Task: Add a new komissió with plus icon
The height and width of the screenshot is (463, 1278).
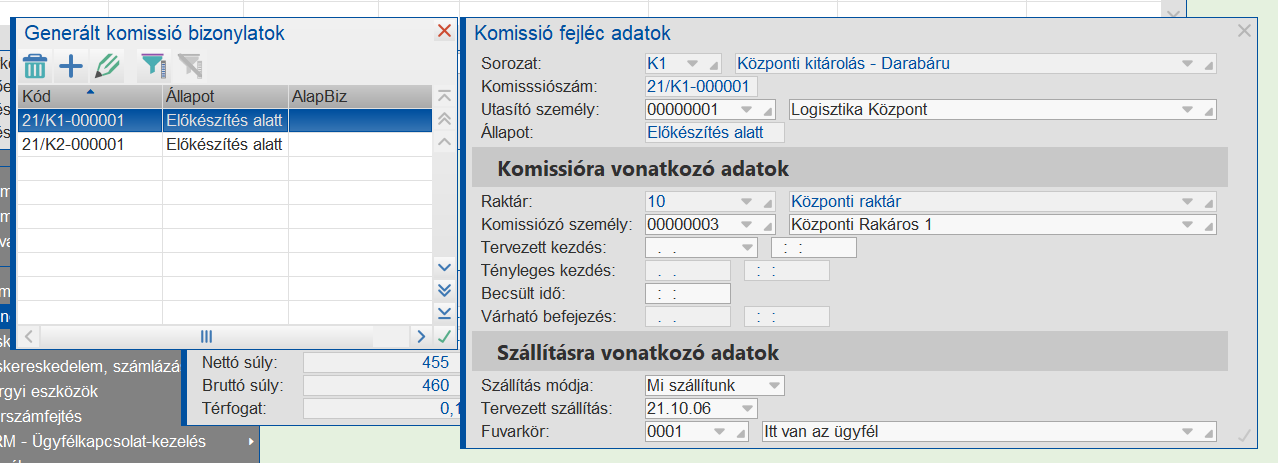Action: click(x=71, y=67)
